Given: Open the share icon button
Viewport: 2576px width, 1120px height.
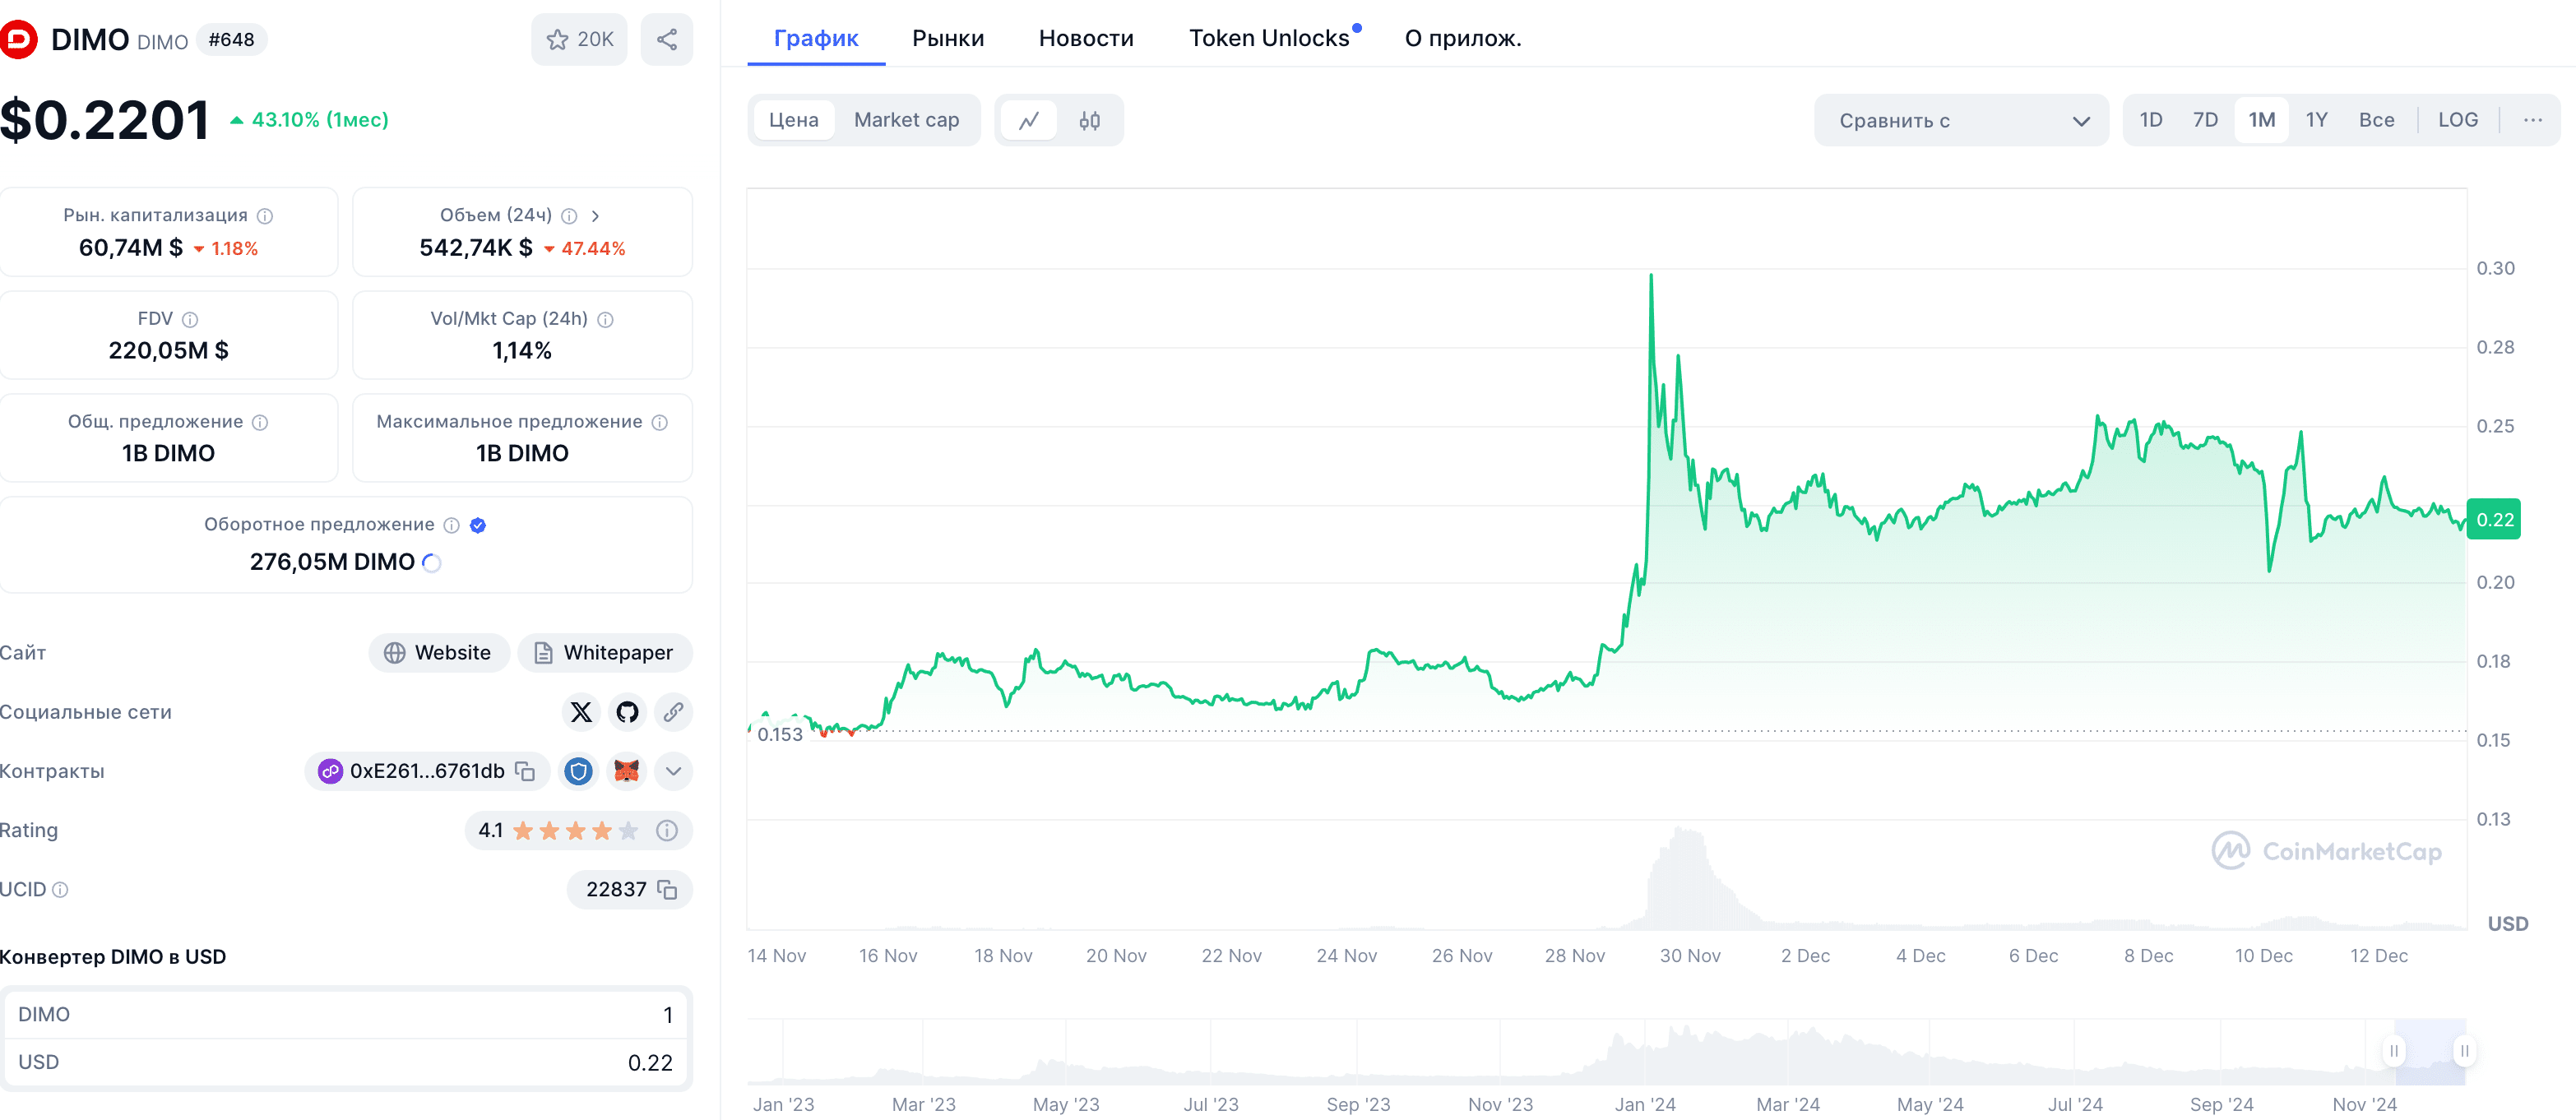Looking at the screenshot, I should [667, 39].
